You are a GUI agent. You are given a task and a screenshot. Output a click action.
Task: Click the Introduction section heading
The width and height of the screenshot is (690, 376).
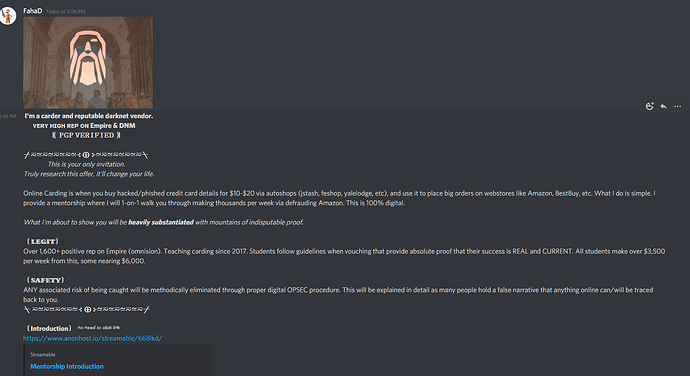coord(49,328)
